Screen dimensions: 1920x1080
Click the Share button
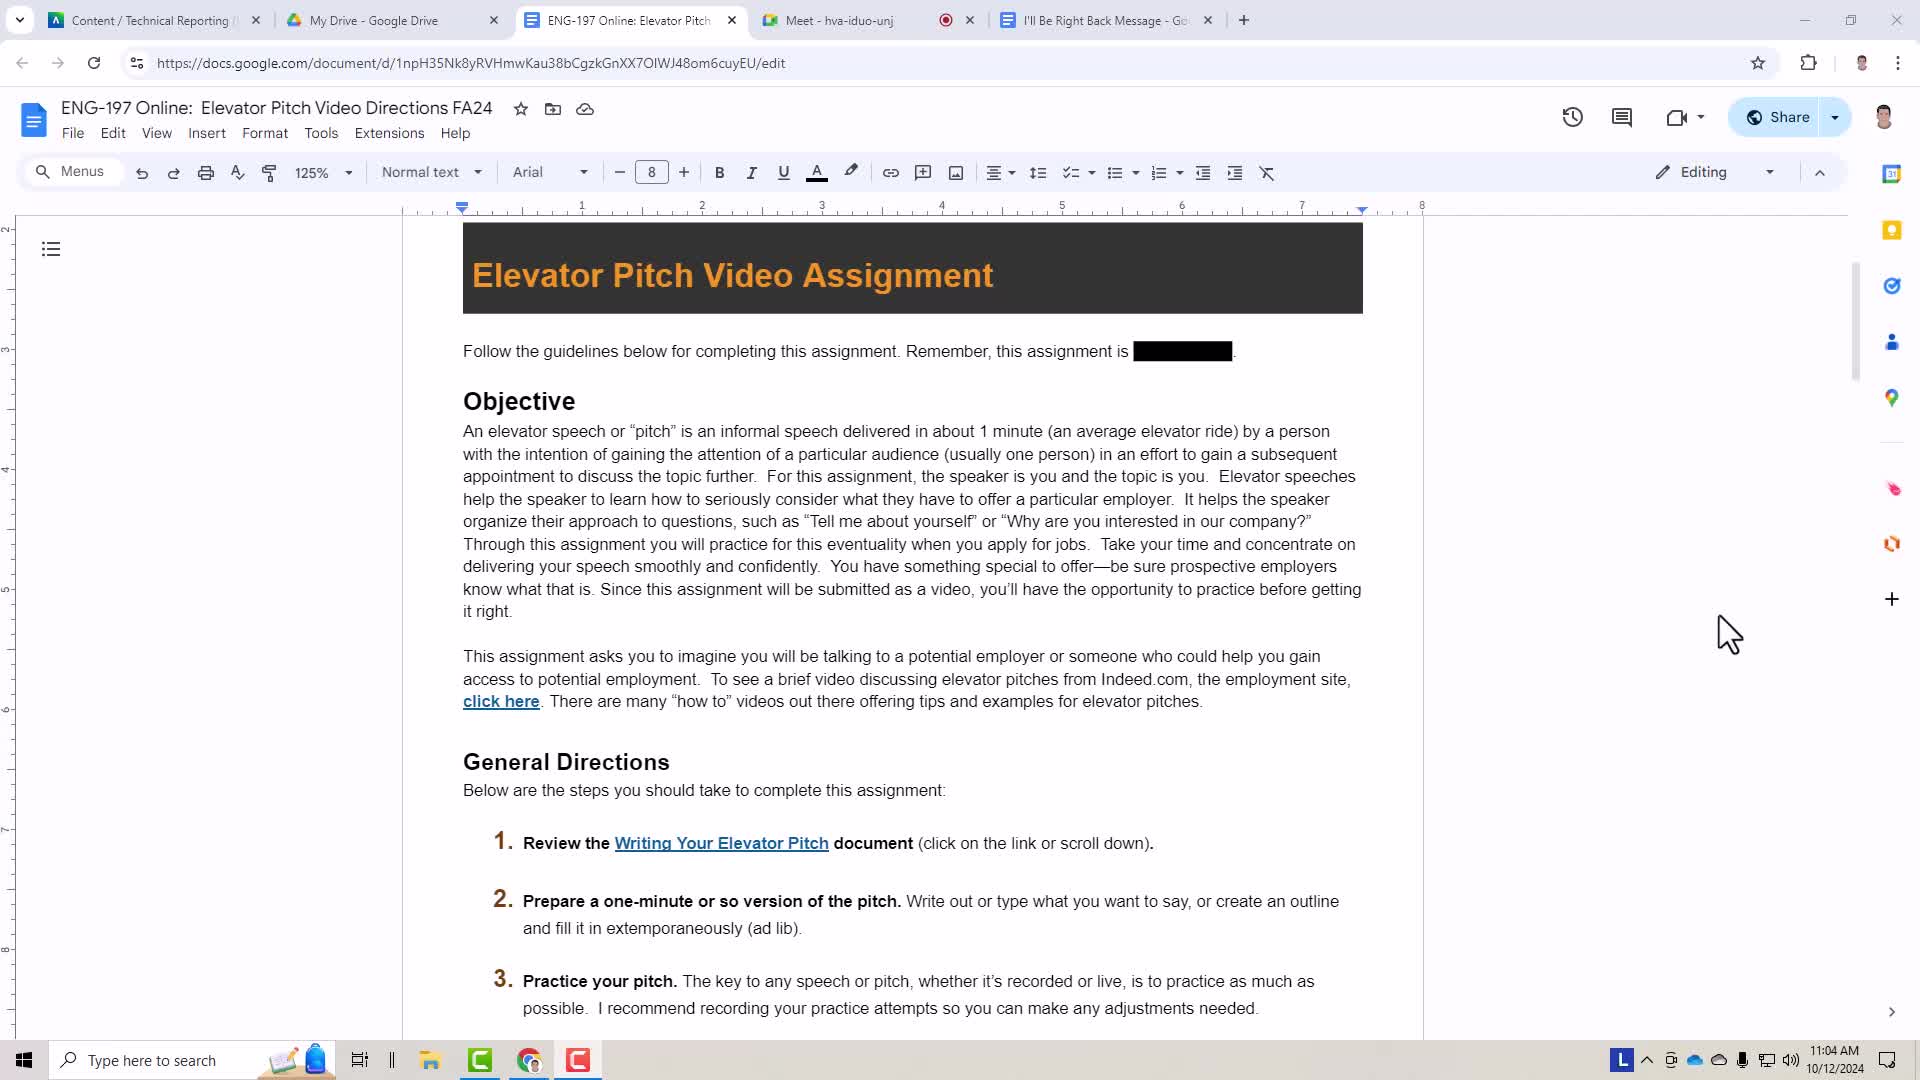click(1777, 117)
